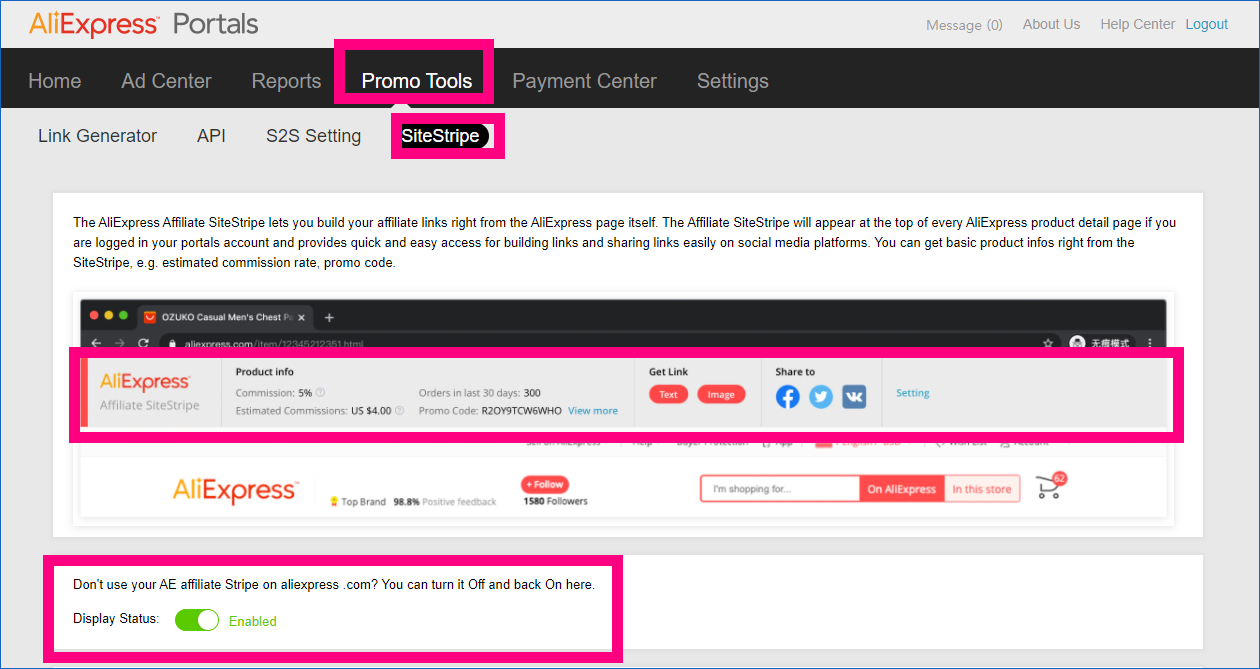
Task: Click the Twitter share icon
Action: (821, 397)
